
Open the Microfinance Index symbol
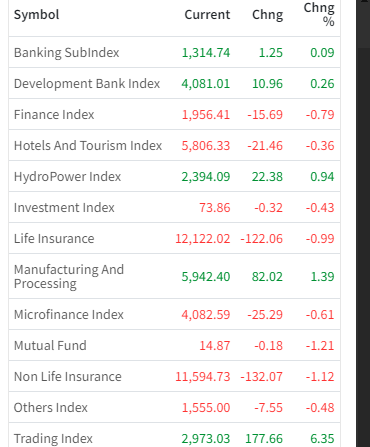(69, 315)
